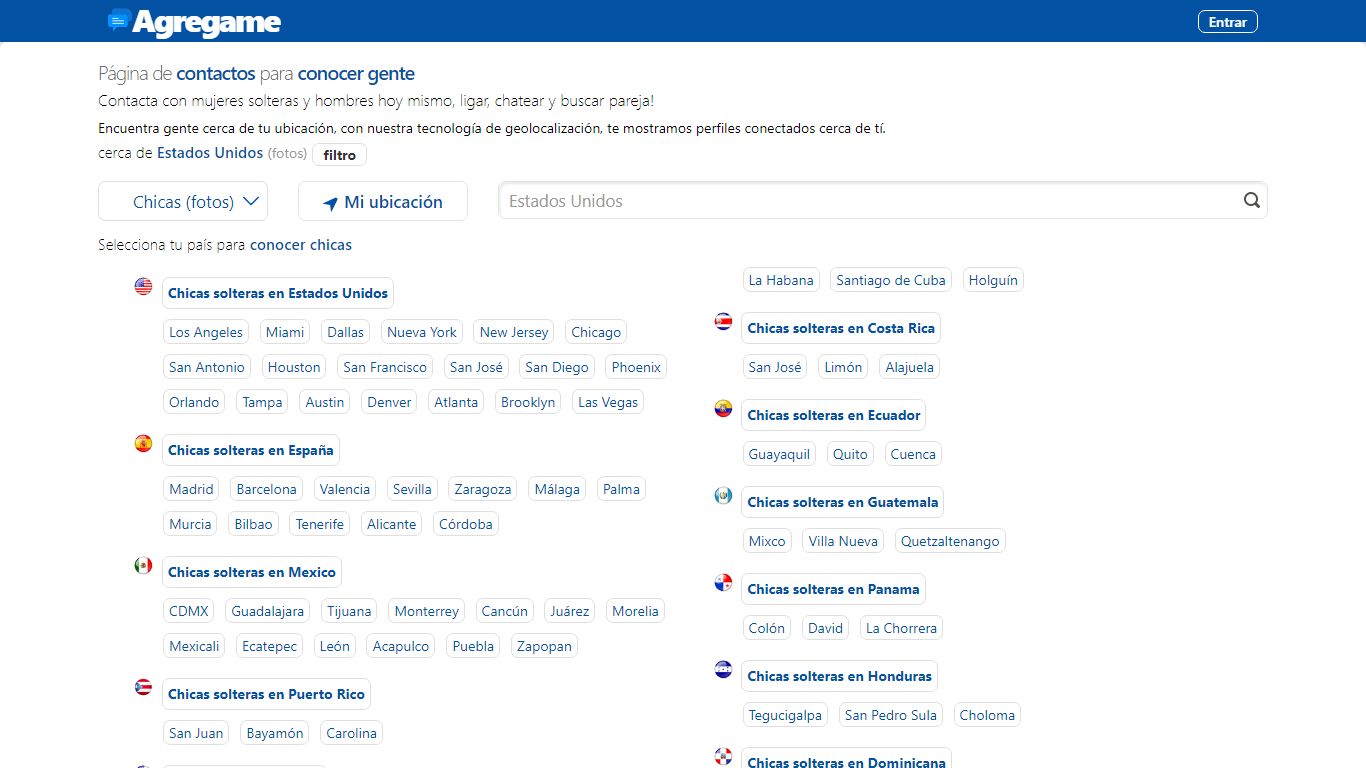Open Chicas solteras en Honduras
Viewport: 1366px width, 768px height.
pos(839,676)
